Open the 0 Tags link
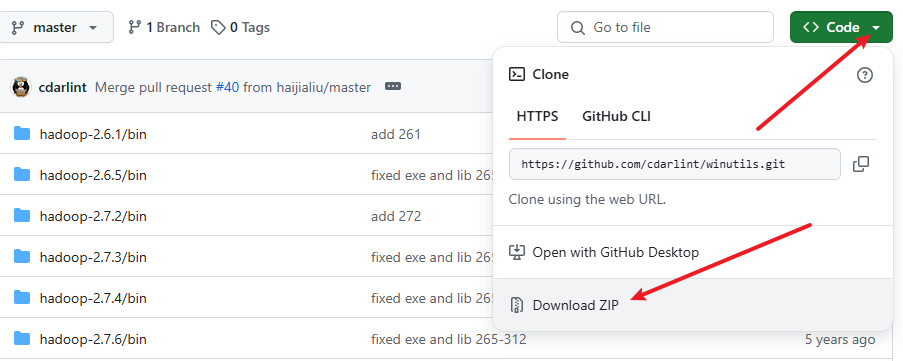Viewport: 903px width, 361px height. (240, 27)
